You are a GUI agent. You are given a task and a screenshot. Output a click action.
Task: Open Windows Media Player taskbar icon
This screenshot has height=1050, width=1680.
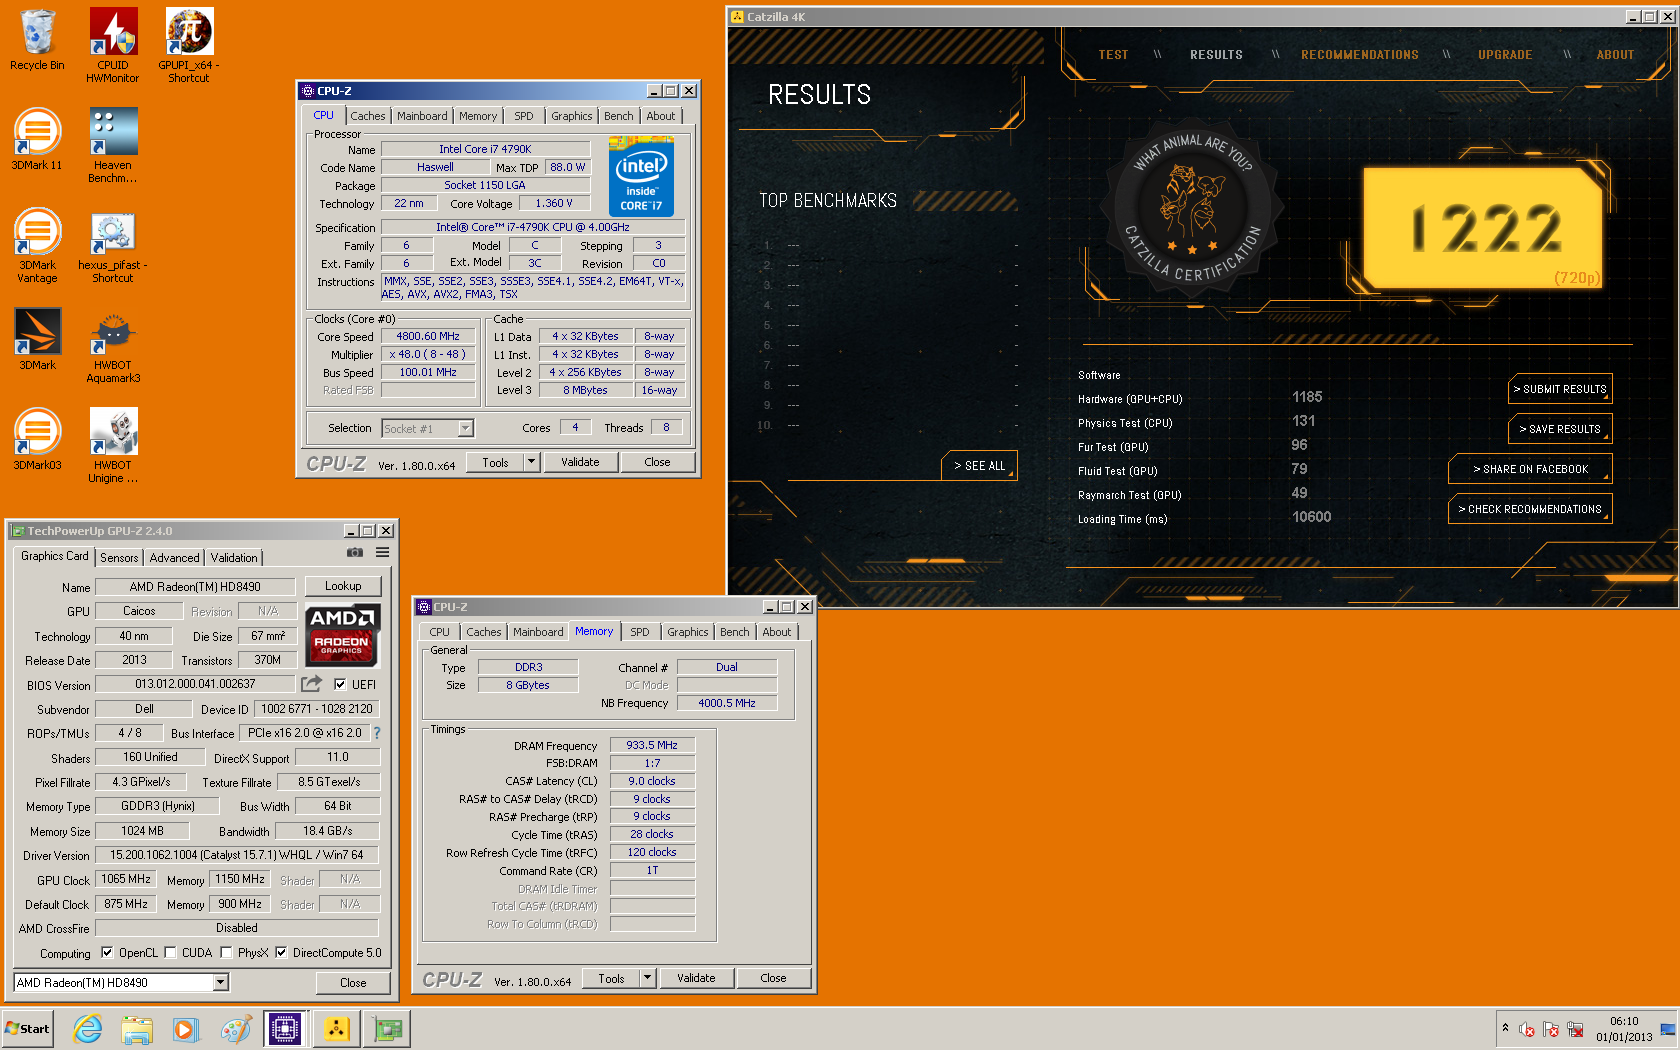click(x=185, y=1028)
